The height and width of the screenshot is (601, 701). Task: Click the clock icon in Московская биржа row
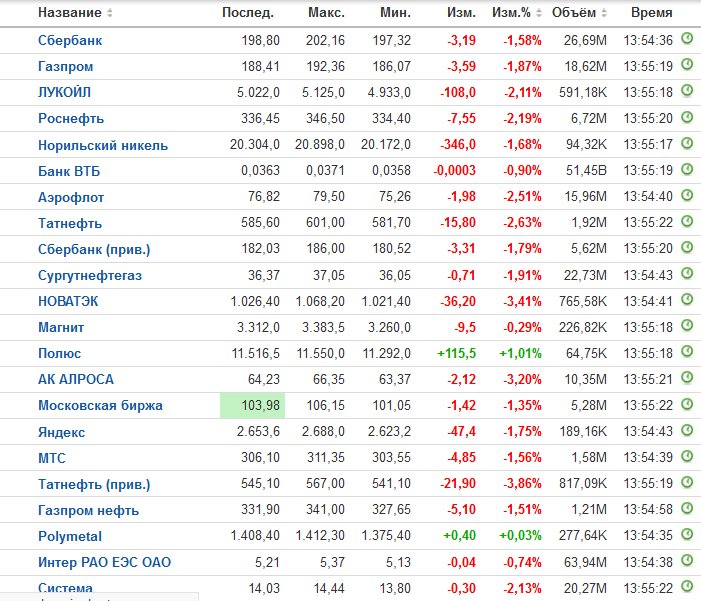click(687, 404)
